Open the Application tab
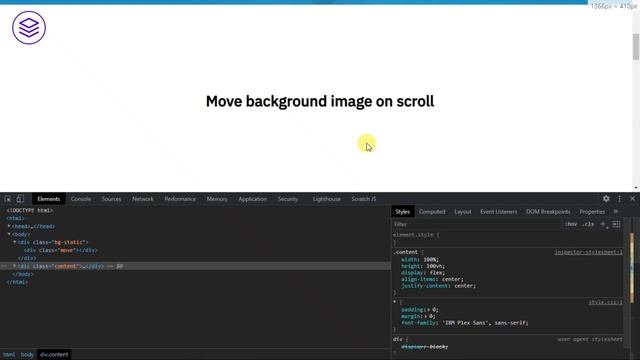The height and width of the screenshot is (360, 640). [253, 199]
